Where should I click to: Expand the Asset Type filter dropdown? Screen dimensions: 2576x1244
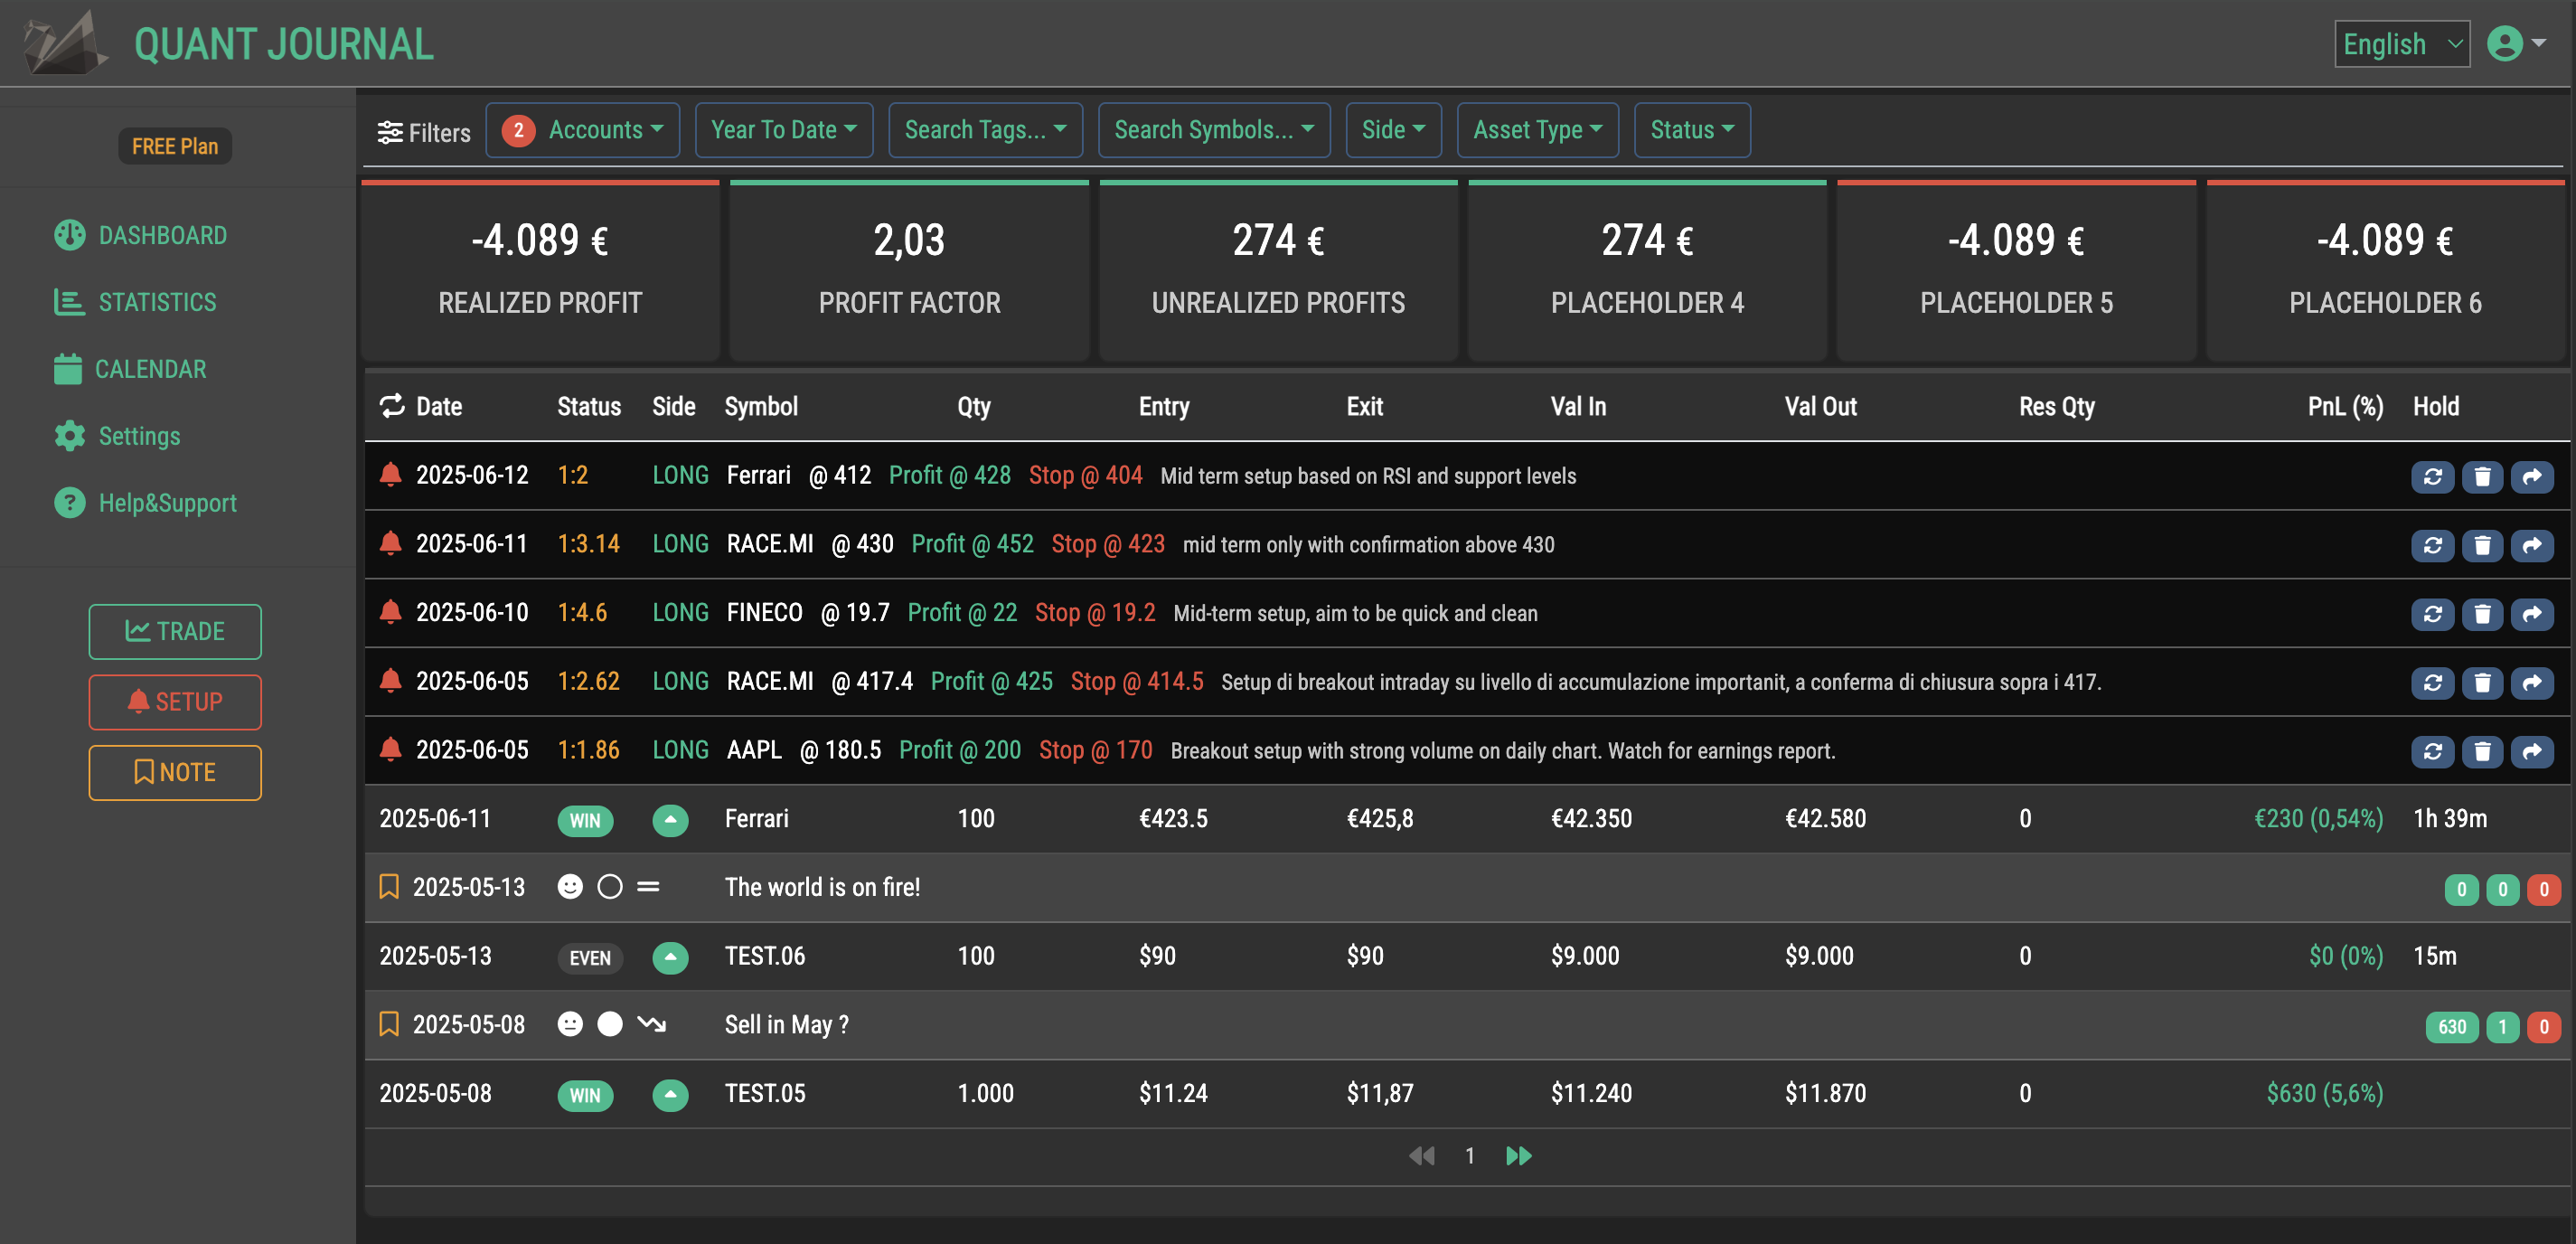click(1537, 130)
